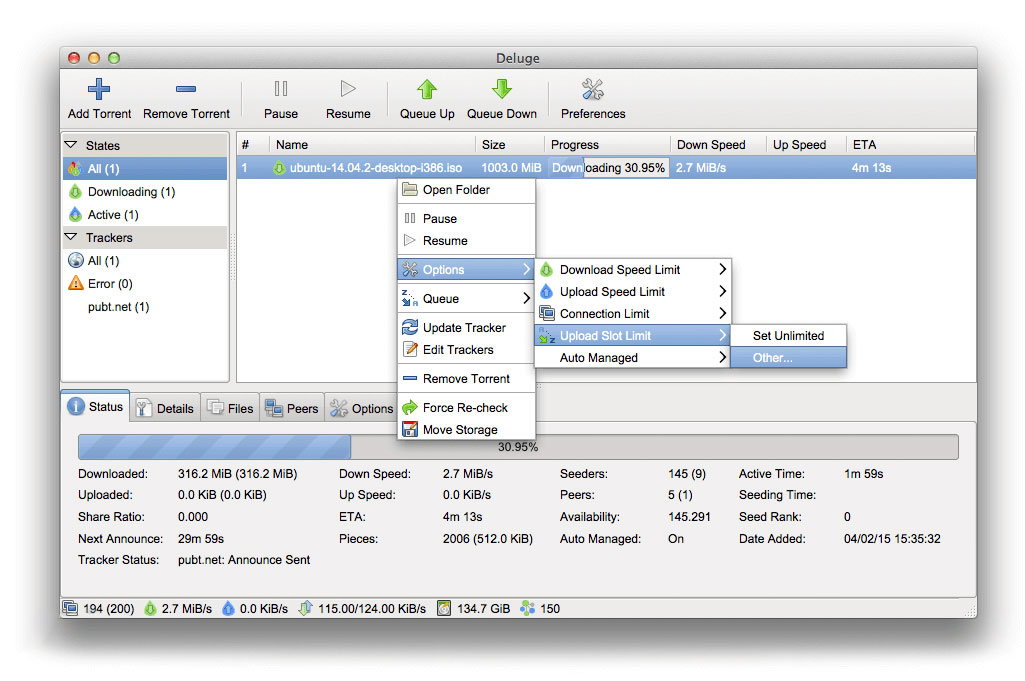Image resolution: width=1025 pixels, height=681 pixels.
Task: Select the All (1) states filter
Action: pos(145,169)
